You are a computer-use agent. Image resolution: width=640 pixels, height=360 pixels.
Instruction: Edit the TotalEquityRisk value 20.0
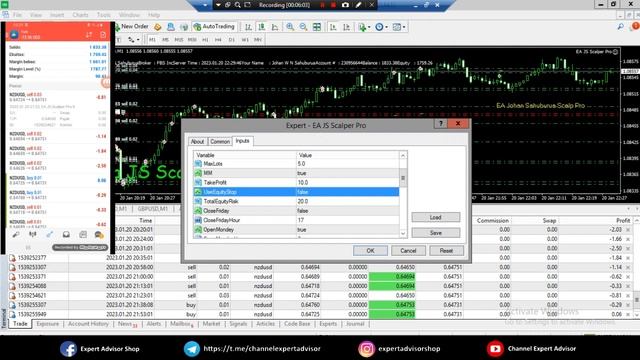[347, 201]
